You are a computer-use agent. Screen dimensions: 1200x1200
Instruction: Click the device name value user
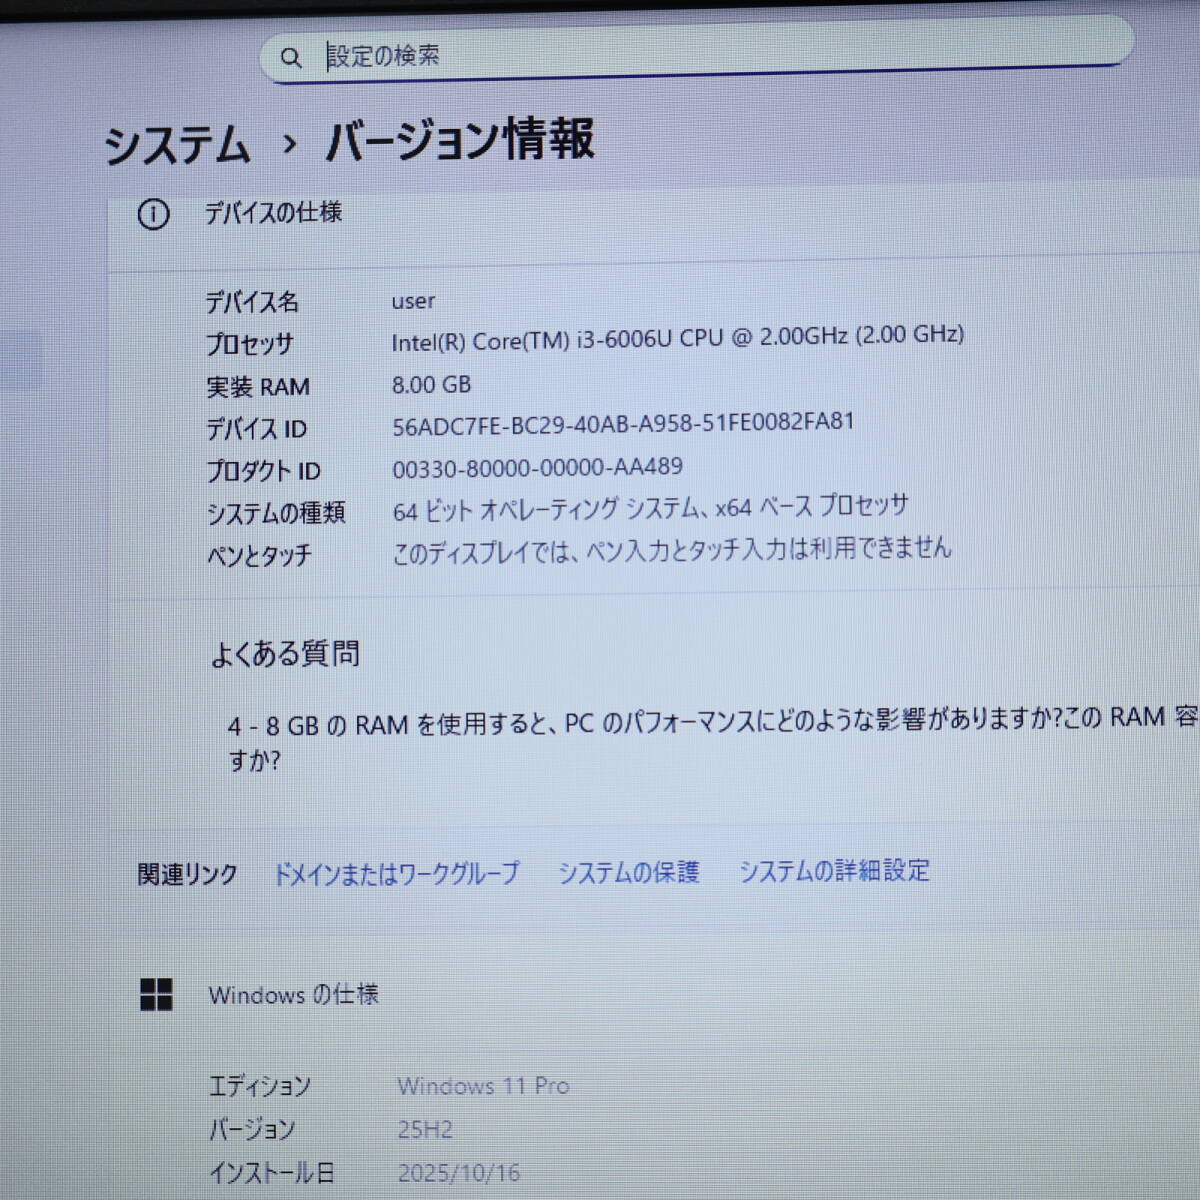point(413,301)
